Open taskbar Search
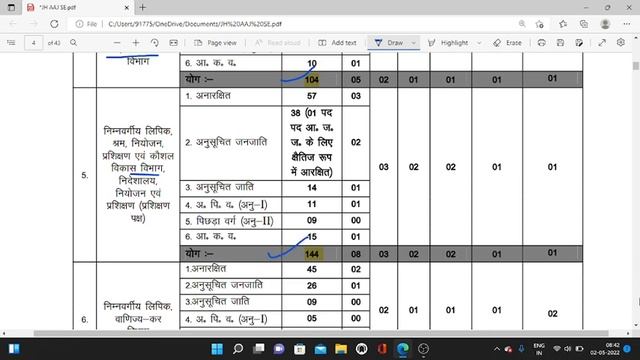640x360 pixels. point(238,349)
